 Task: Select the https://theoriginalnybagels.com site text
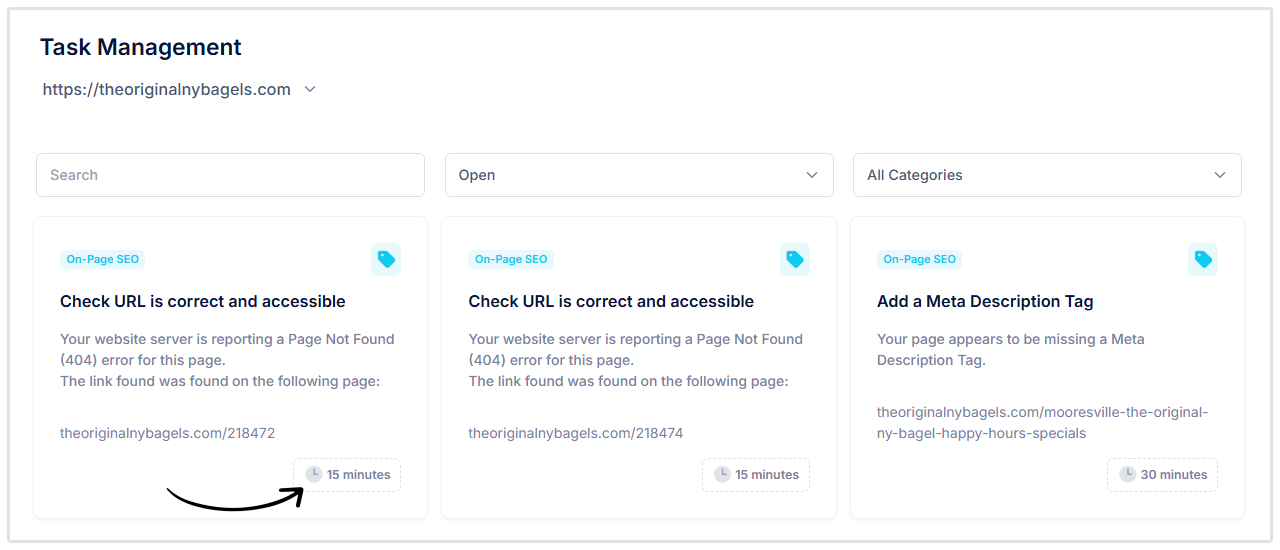(x=166, y=89)
